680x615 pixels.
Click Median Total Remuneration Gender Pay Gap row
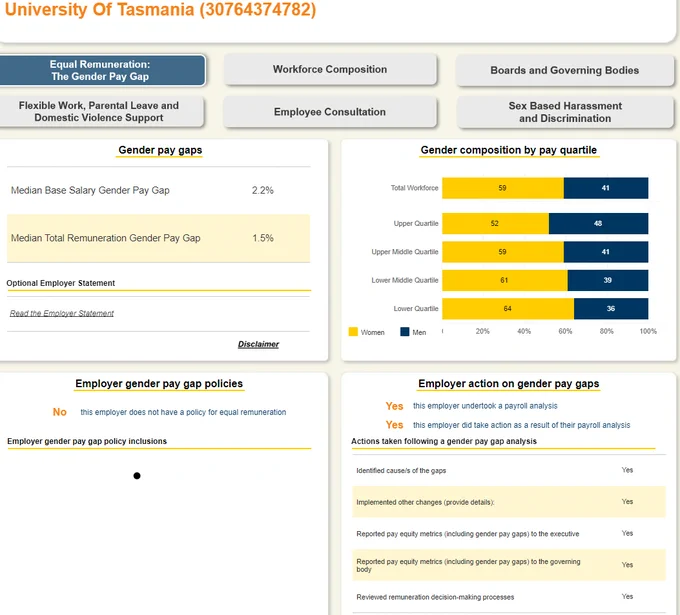158,238
